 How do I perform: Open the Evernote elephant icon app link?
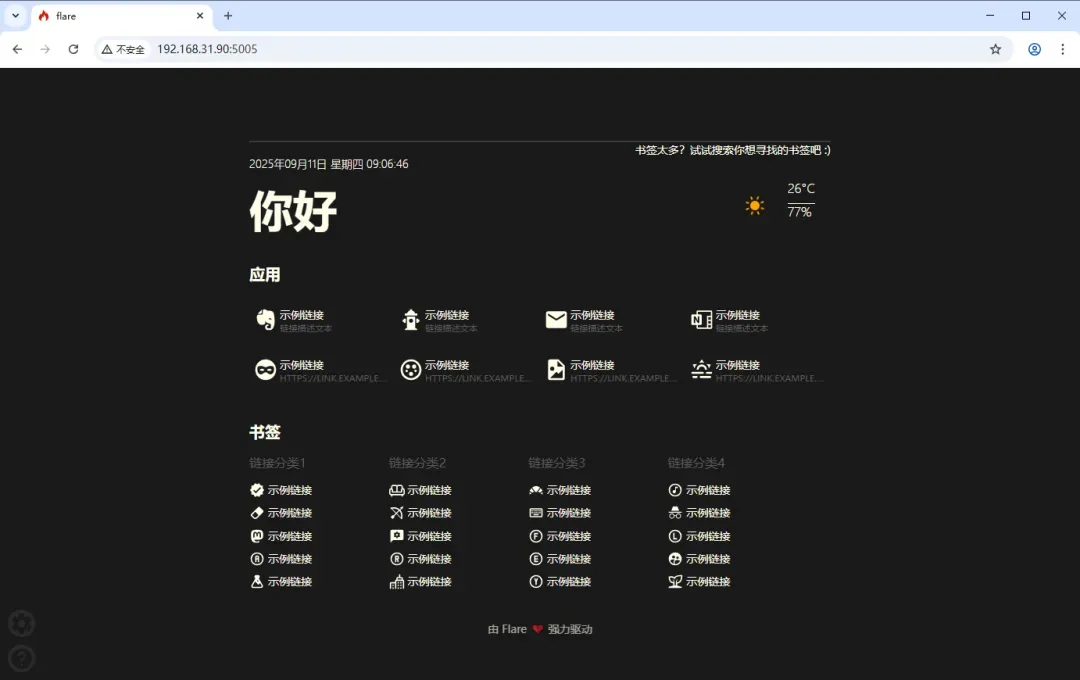[x=265, y=320]
